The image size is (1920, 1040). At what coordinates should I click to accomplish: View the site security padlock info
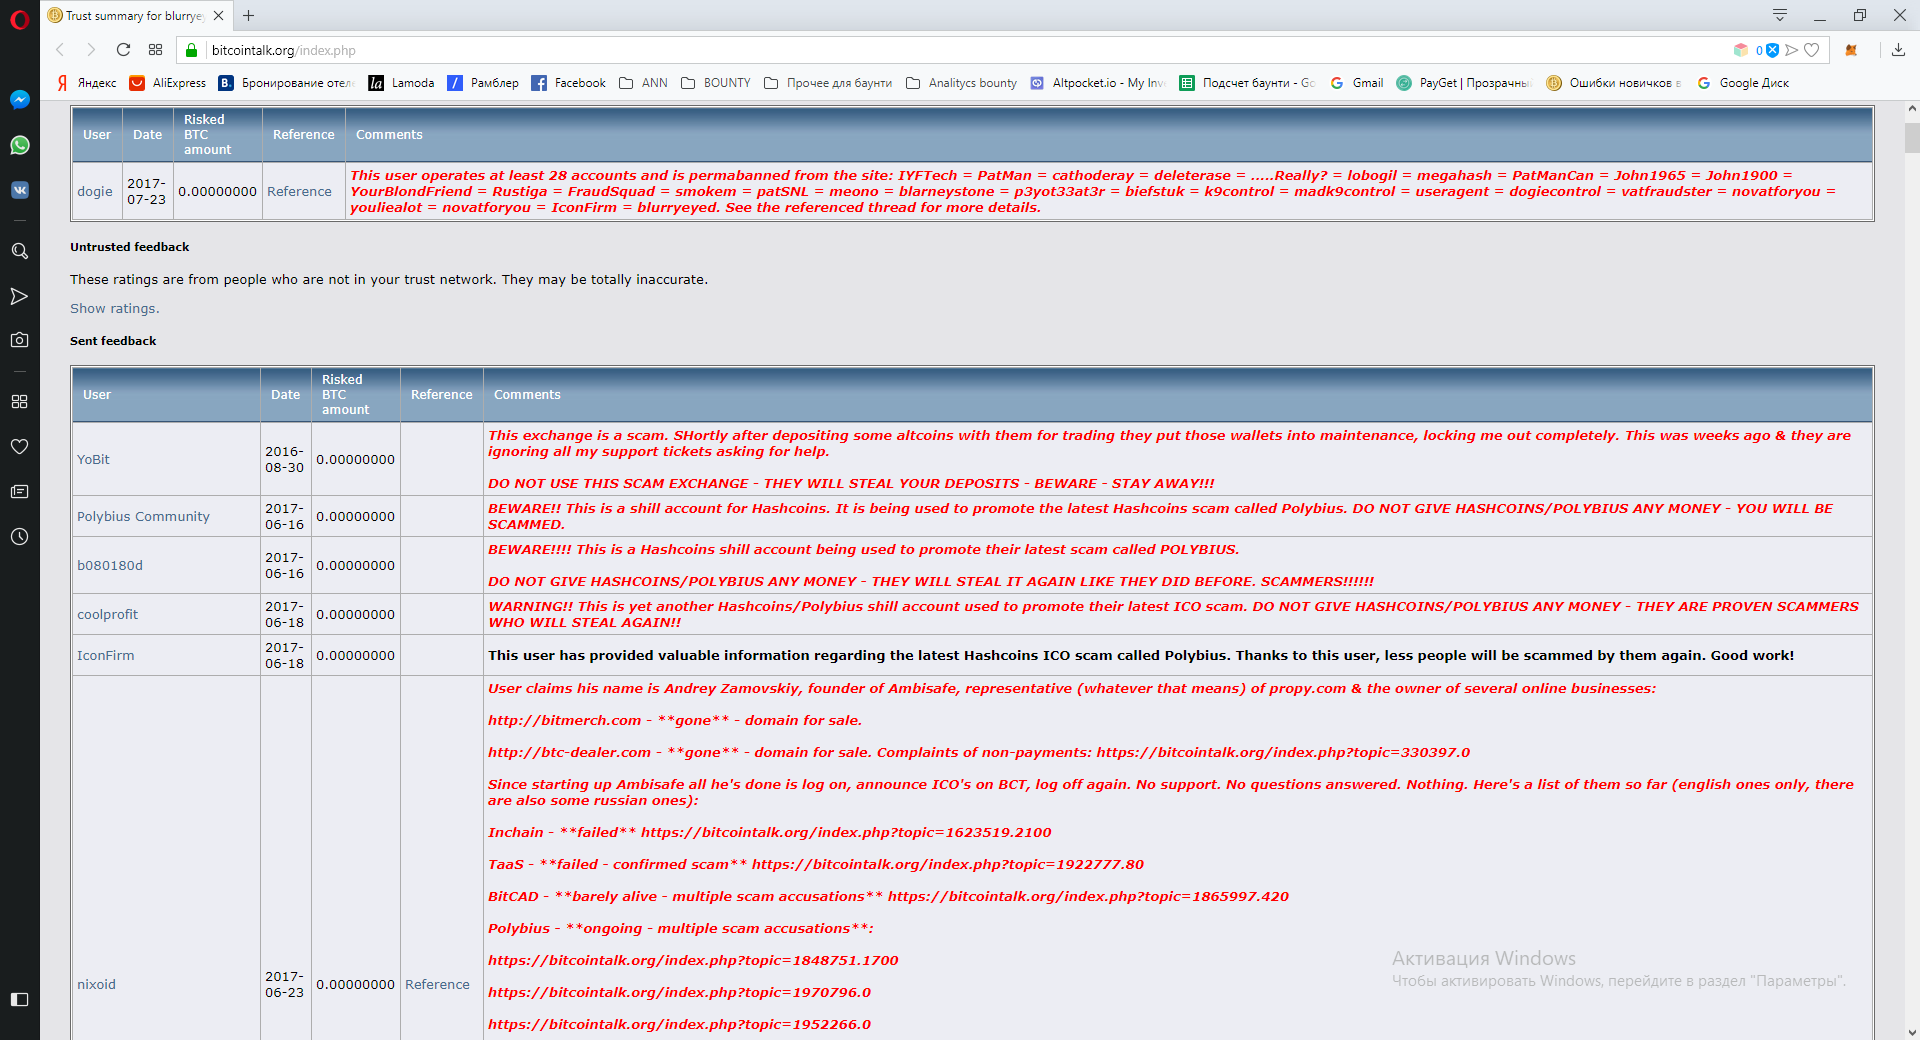point(192,50)
